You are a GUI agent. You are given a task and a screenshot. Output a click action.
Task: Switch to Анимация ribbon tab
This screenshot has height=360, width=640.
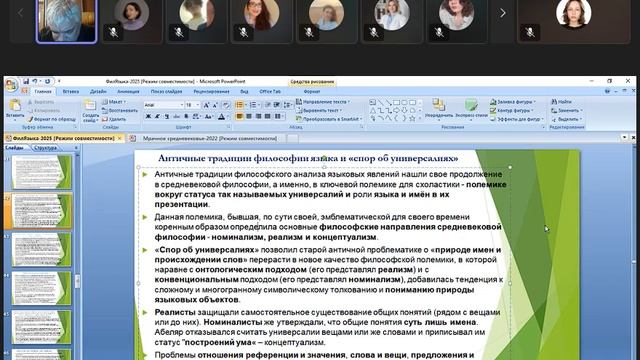point(128,91)
